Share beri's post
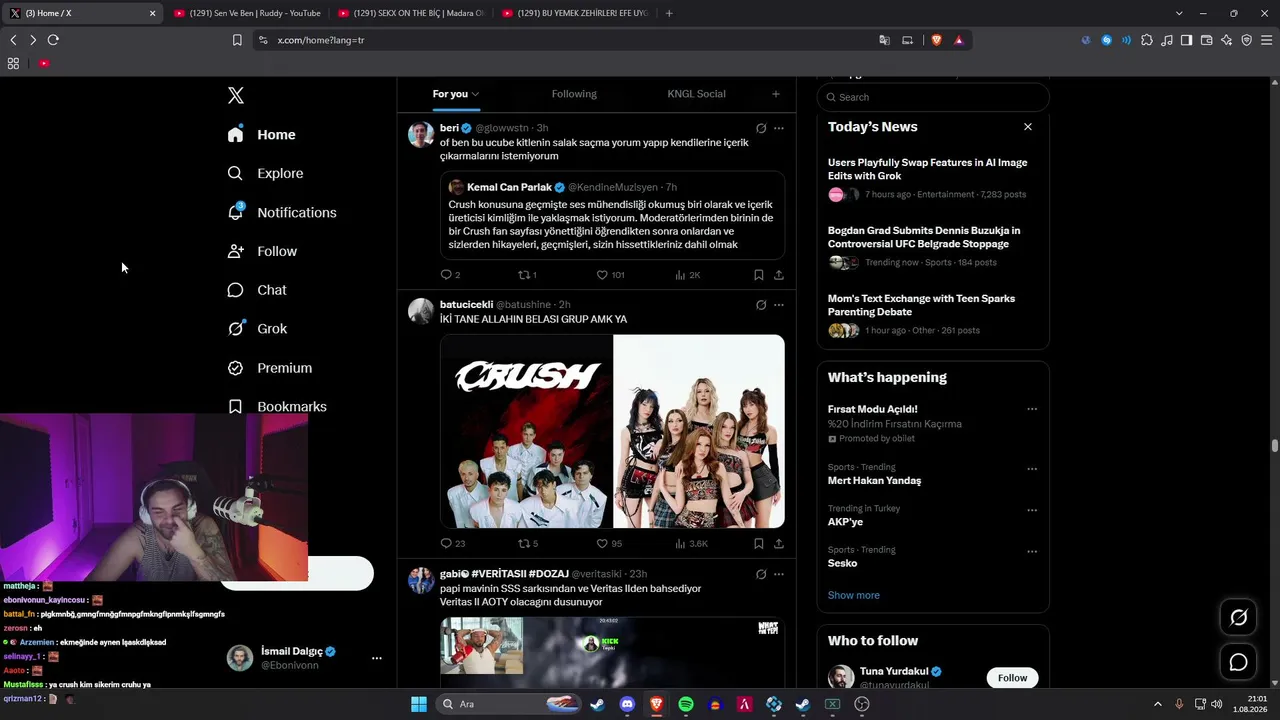 779,275
